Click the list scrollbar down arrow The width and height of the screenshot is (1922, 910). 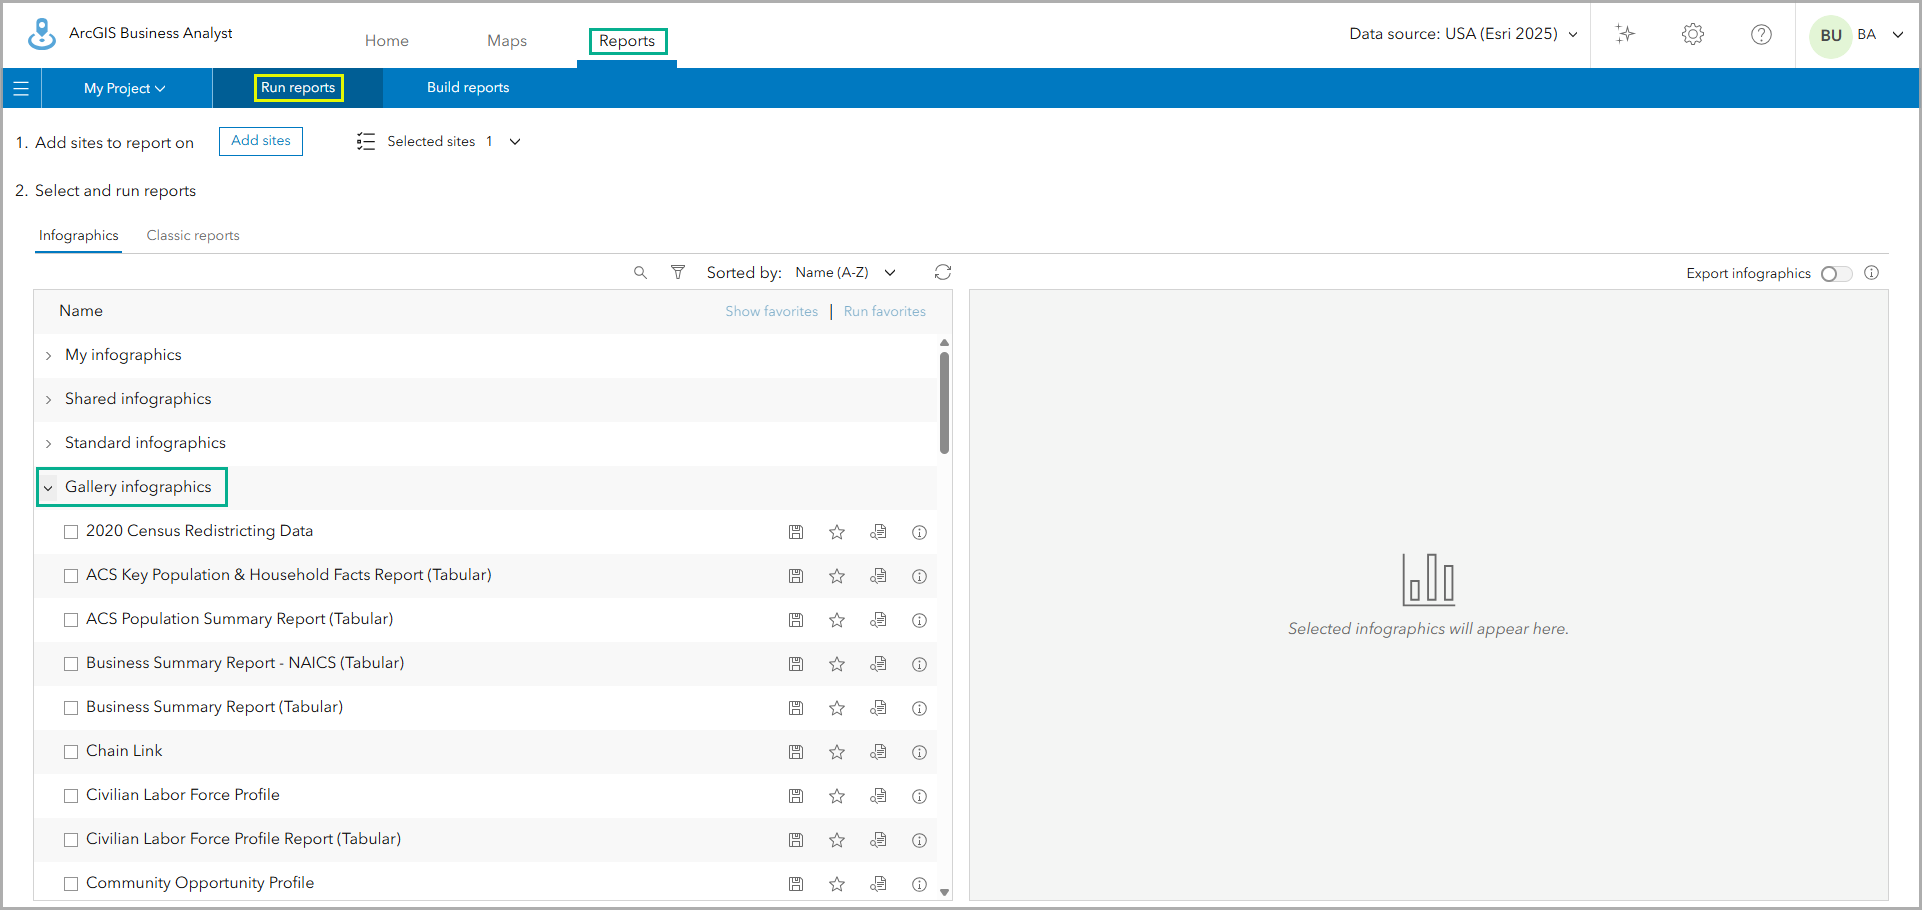[x=944, y=893]
